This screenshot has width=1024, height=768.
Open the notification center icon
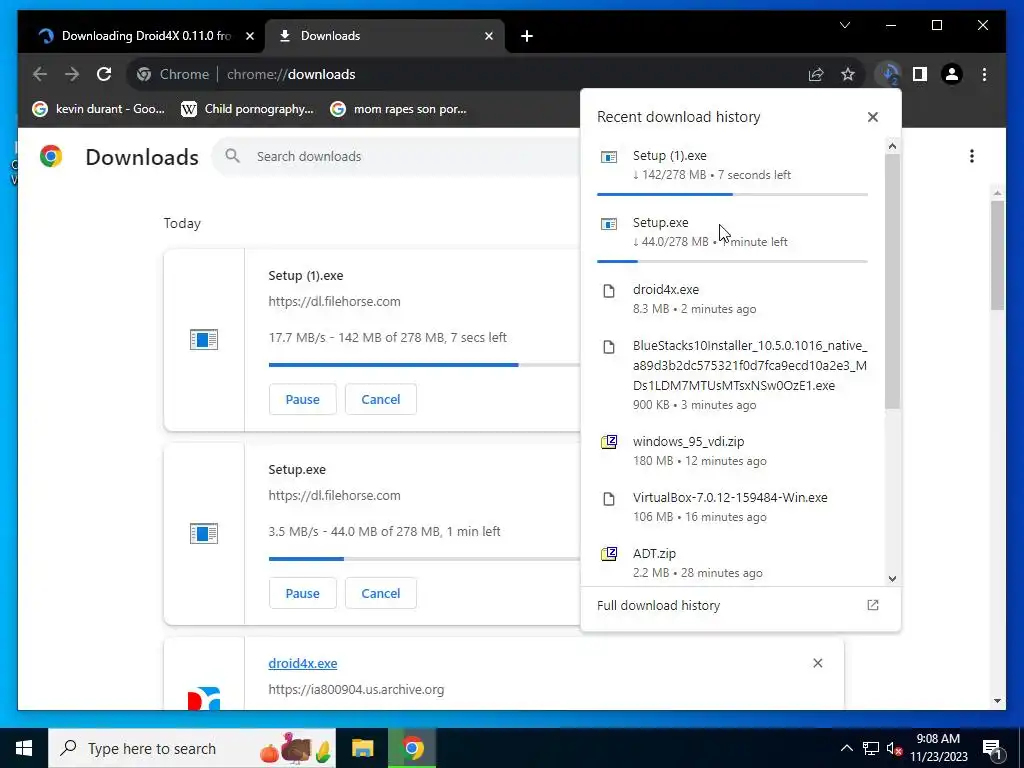[992, 748]
